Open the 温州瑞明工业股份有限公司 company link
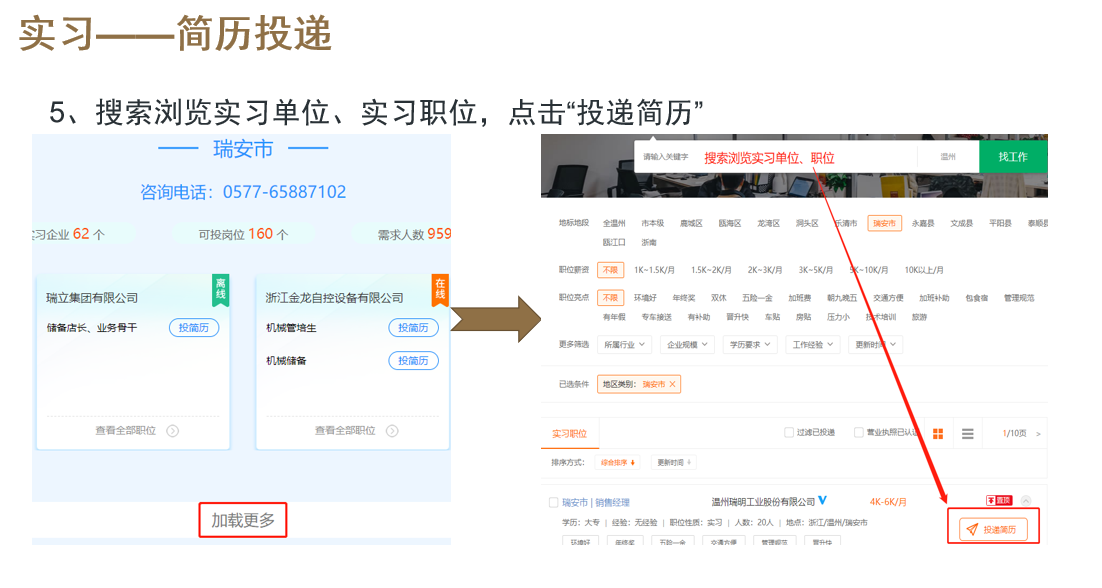This screenshot has height=588, width=1102. (x=763, y=502)
